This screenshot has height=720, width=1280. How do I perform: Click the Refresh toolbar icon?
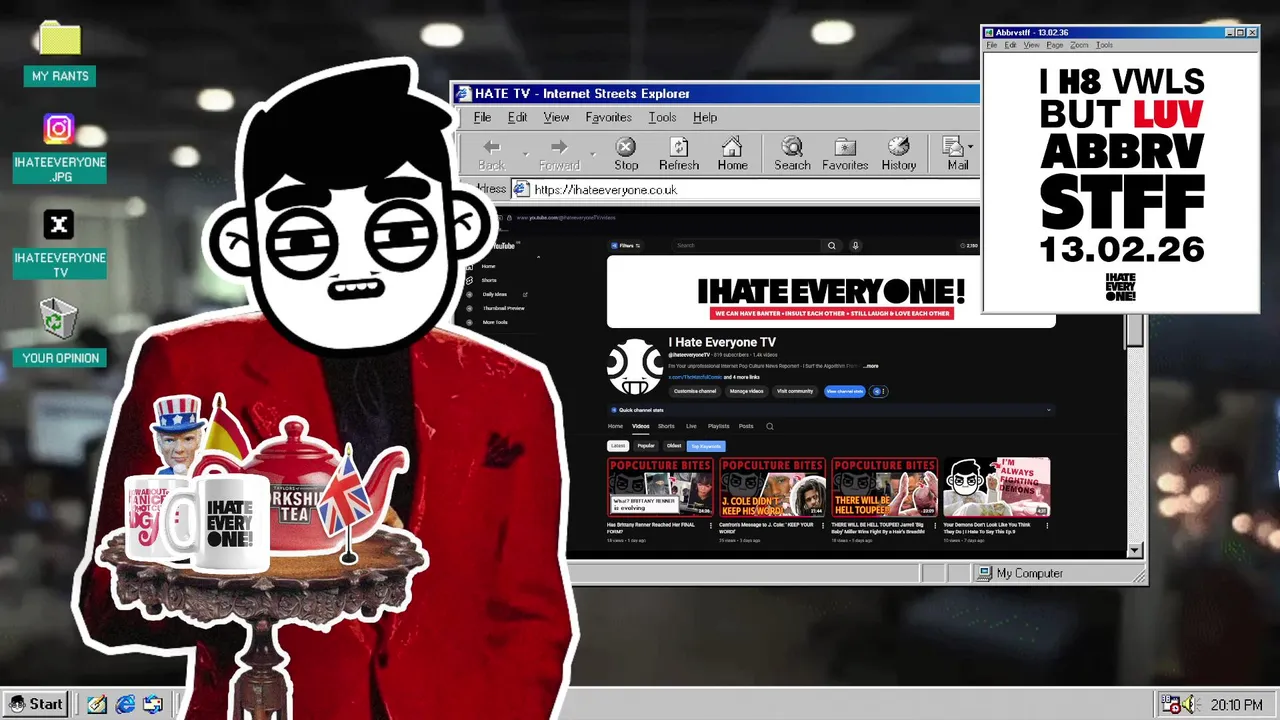tap(679, 147)
